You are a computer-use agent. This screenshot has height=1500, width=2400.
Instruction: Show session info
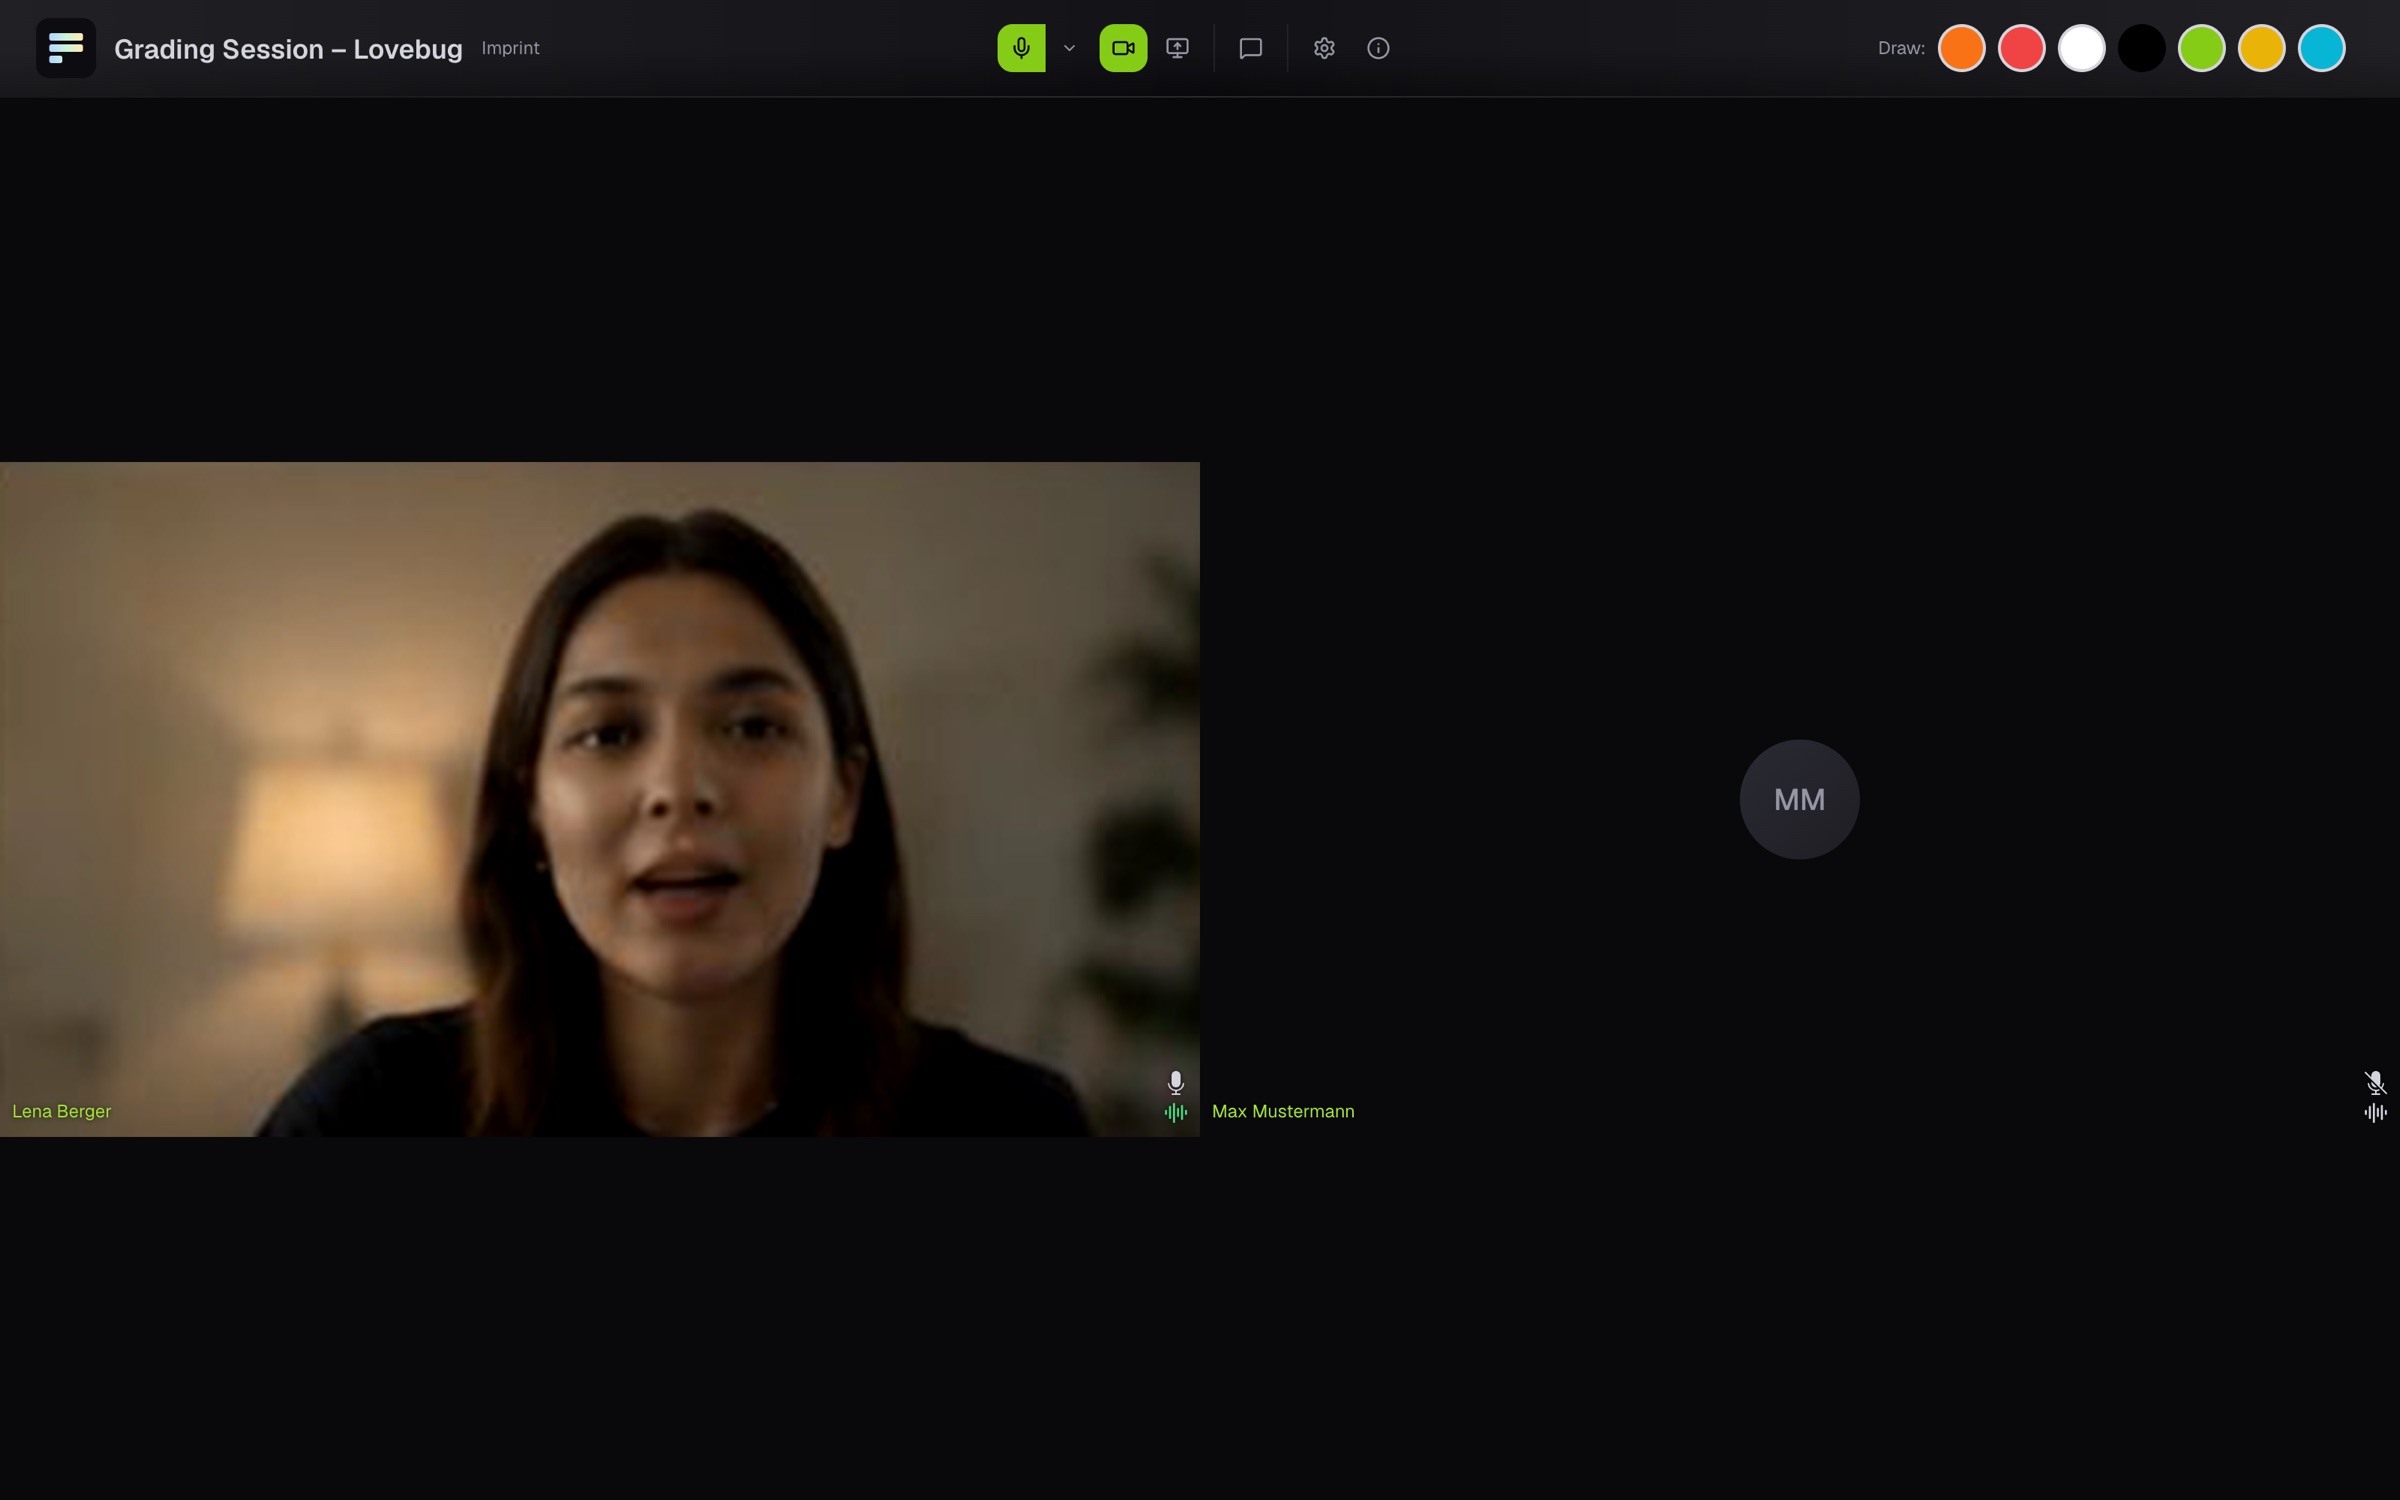click(1378, 48)
